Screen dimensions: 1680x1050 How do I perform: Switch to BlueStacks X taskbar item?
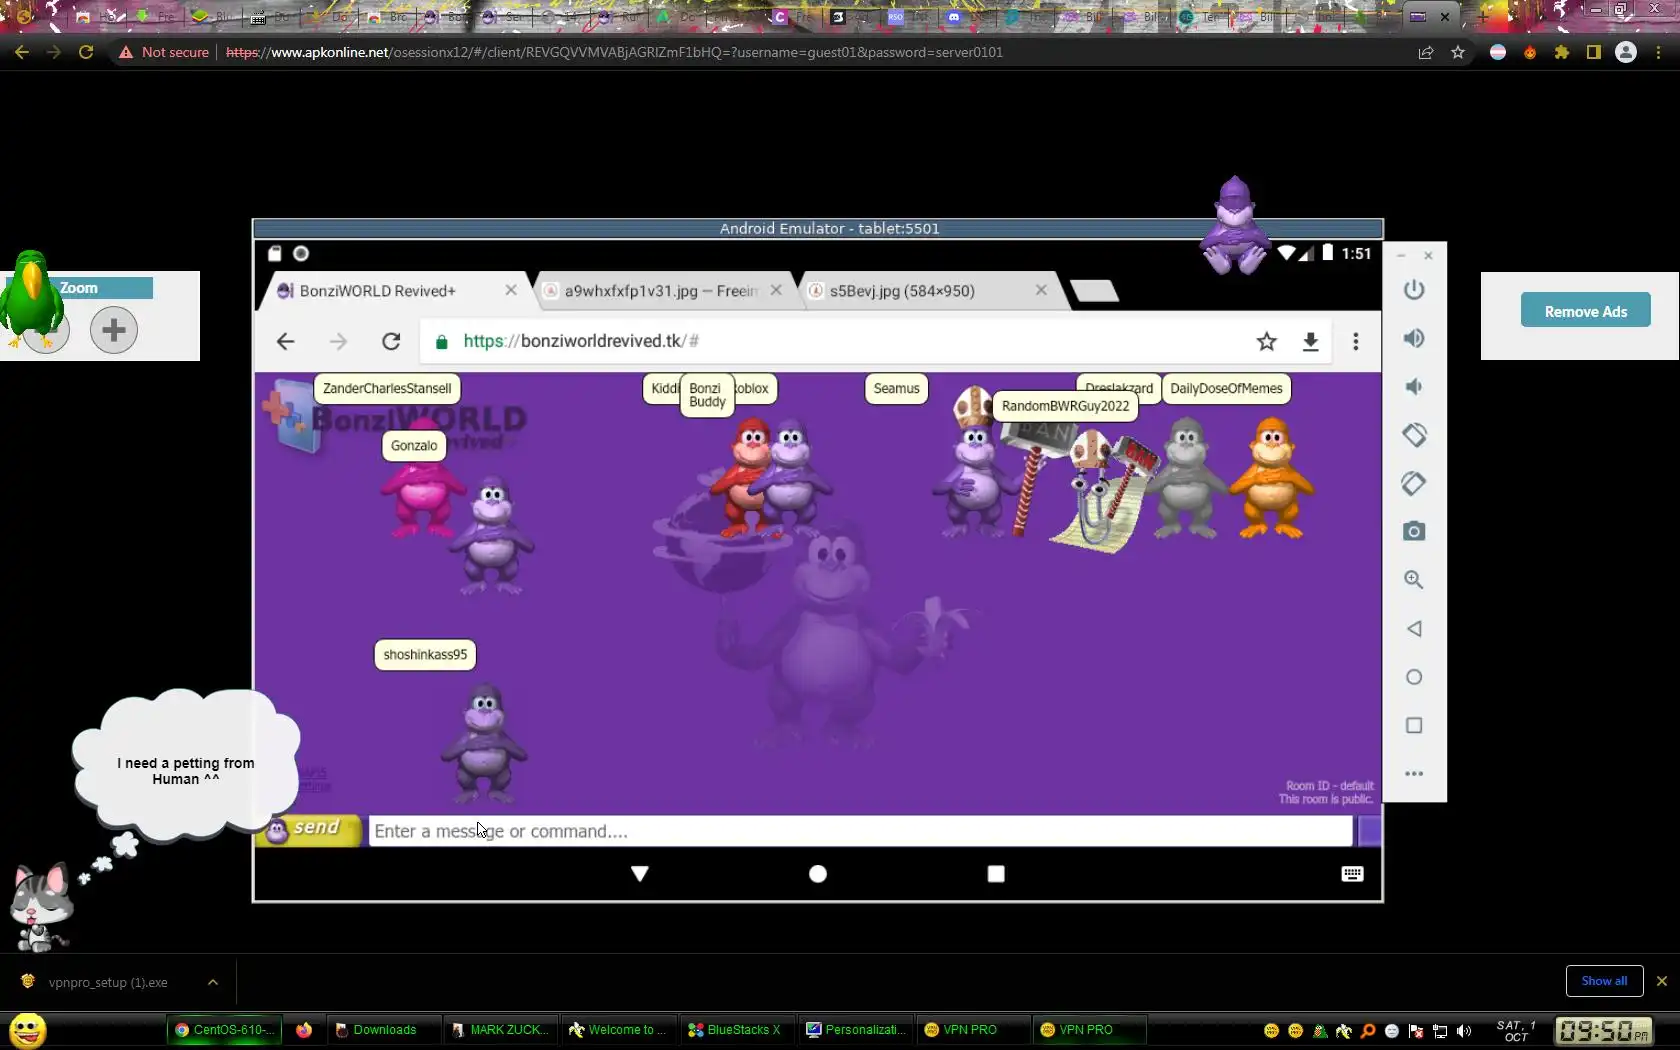[739, 1030]
